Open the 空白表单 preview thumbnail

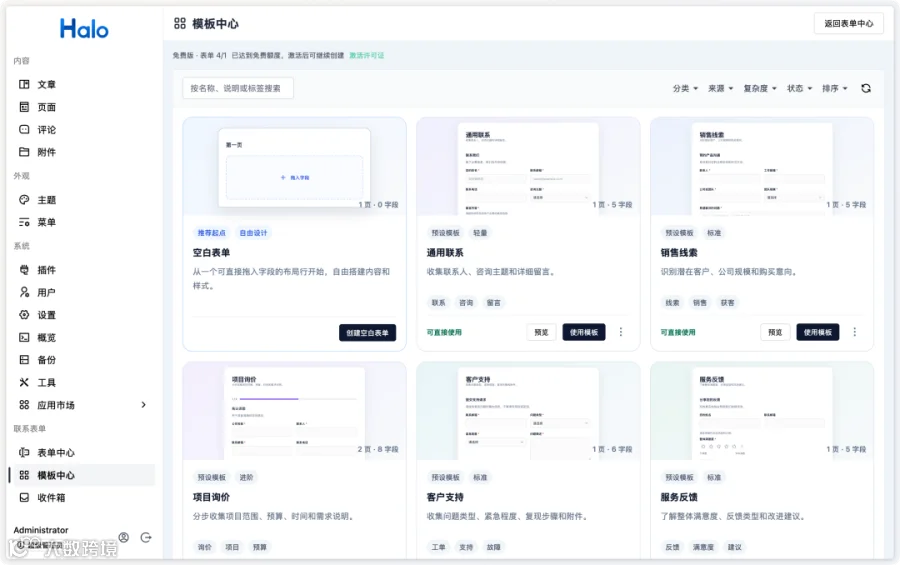point(294,167)
